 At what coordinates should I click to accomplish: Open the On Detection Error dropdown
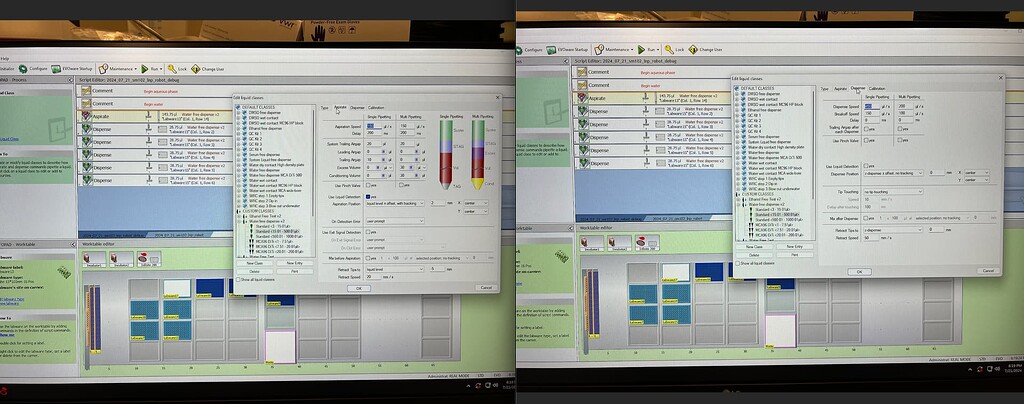[393, 220]
